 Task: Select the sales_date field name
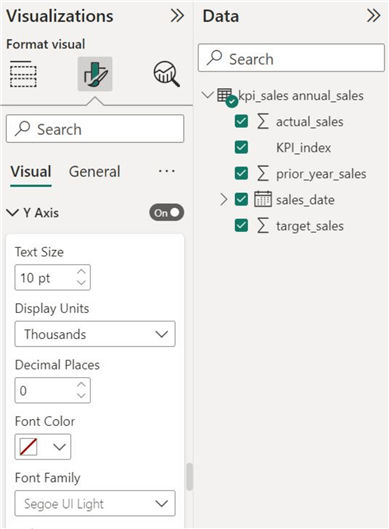[x=305, y=200]
